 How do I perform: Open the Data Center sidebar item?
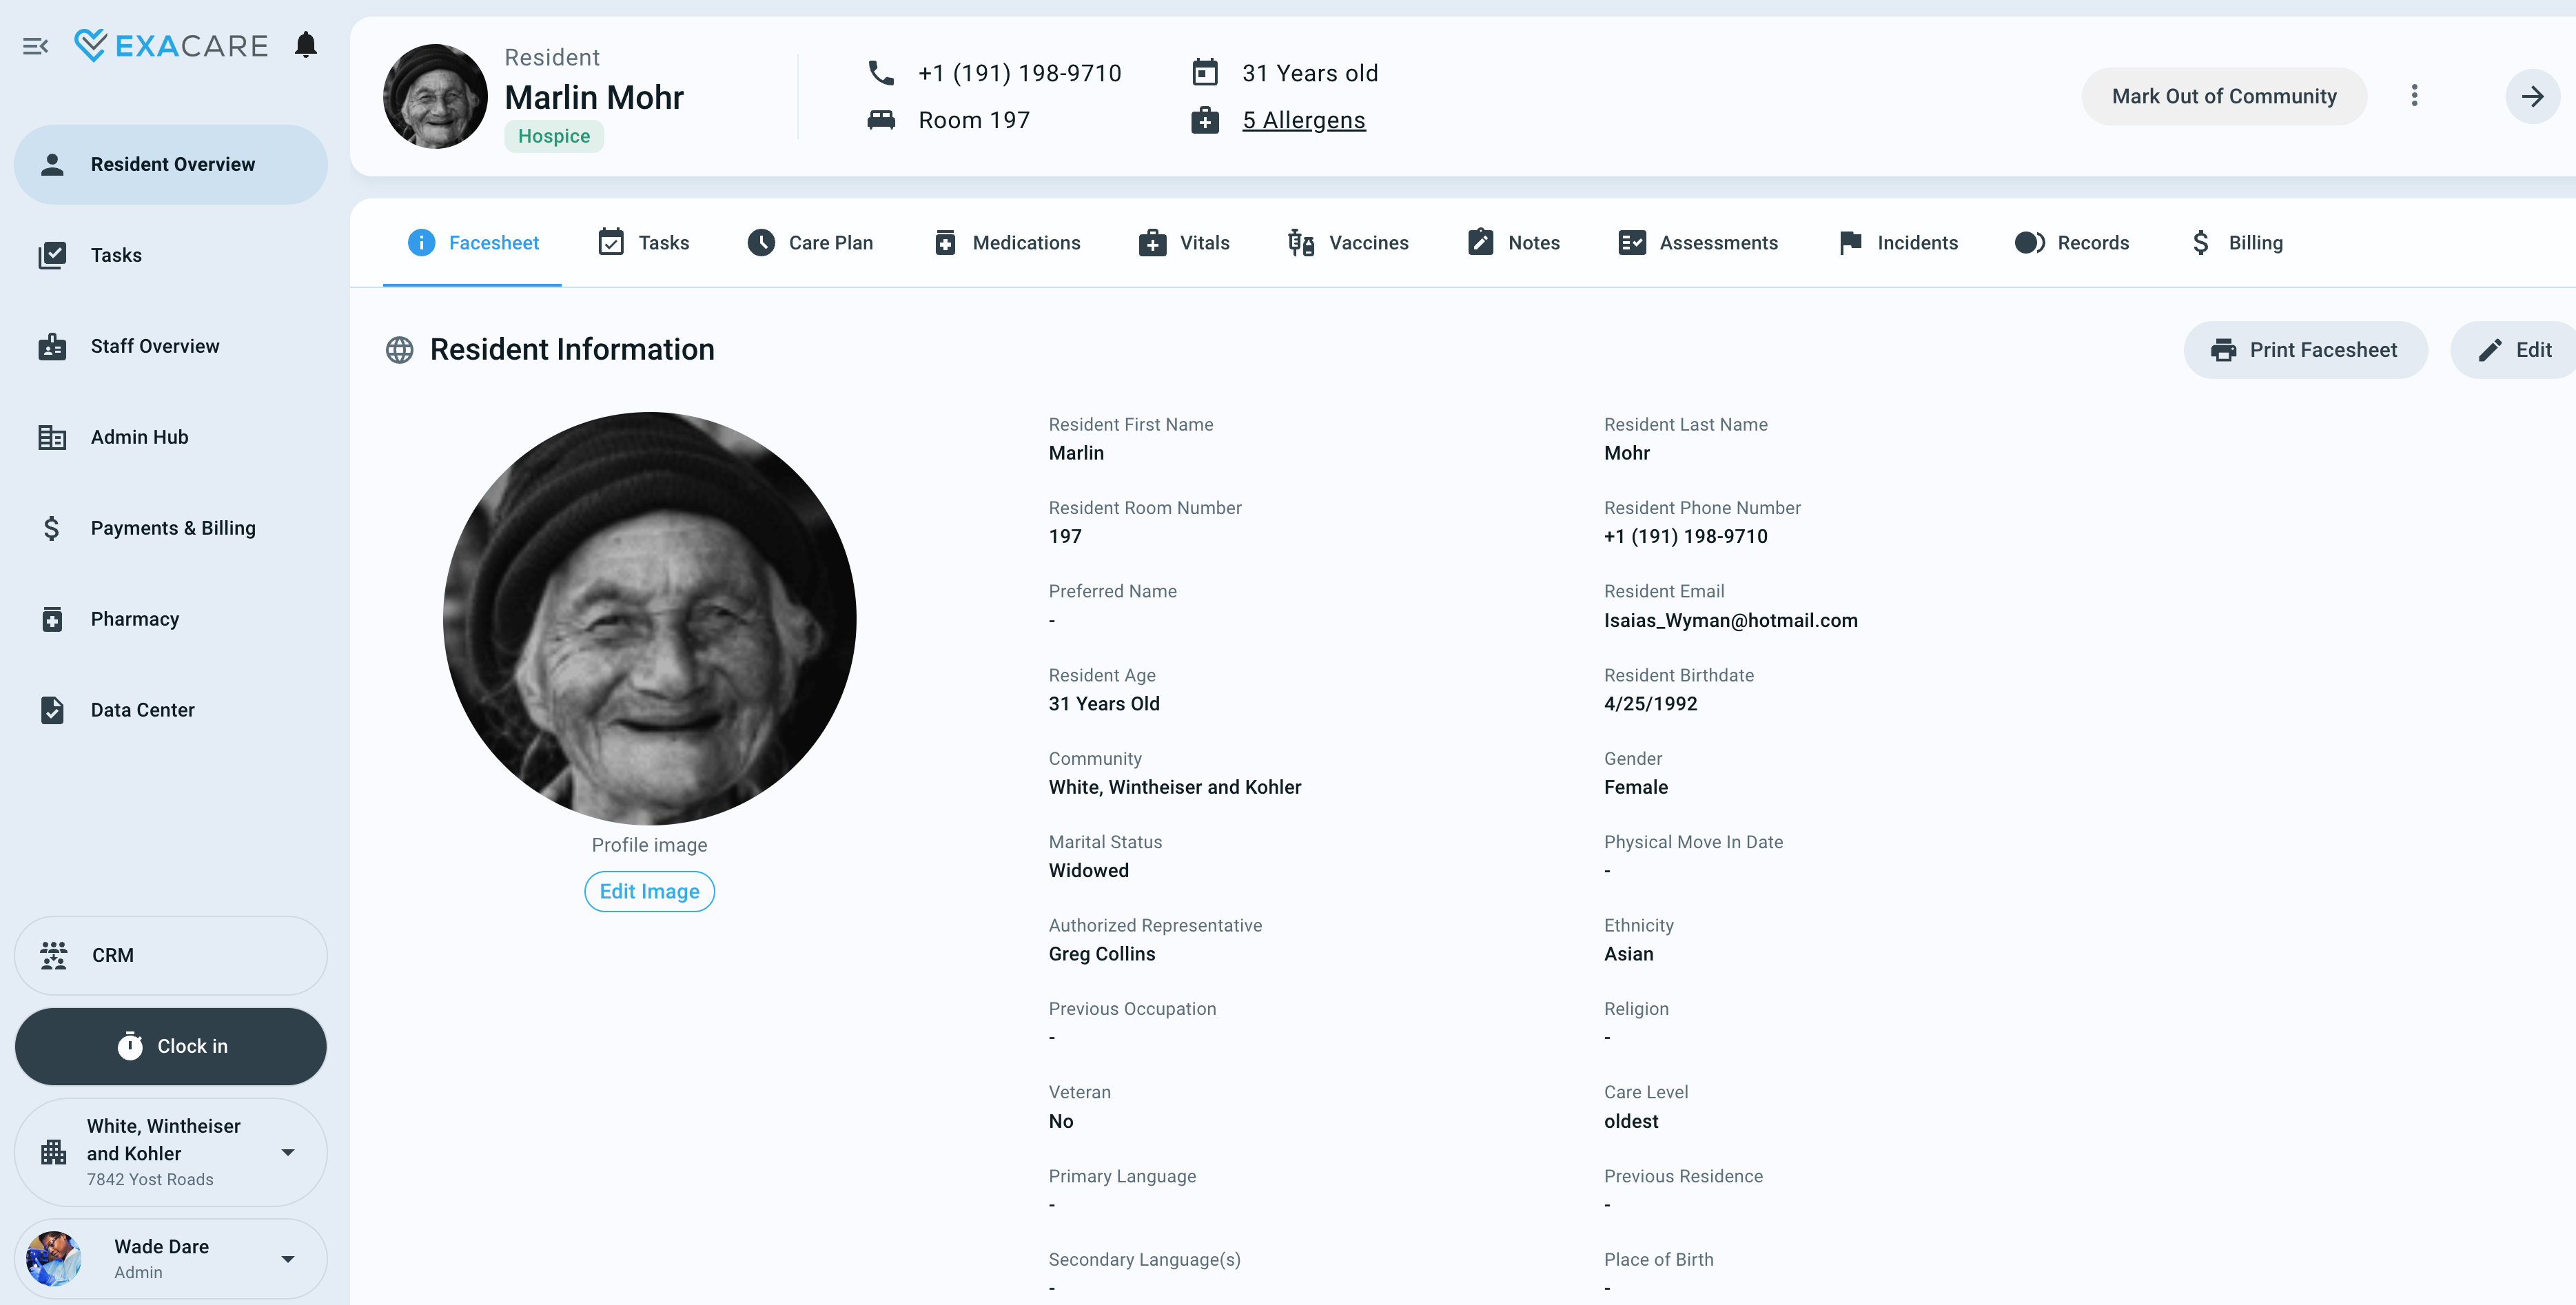tap(143, 710)
